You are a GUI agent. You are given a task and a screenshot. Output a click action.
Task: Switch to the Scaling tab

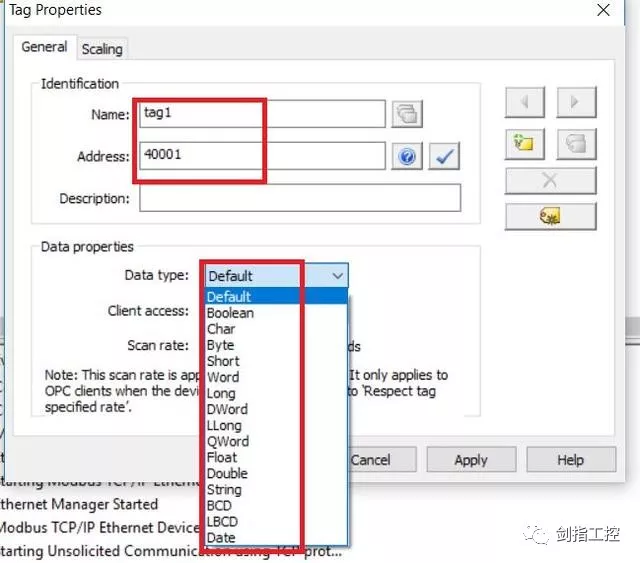102,48
